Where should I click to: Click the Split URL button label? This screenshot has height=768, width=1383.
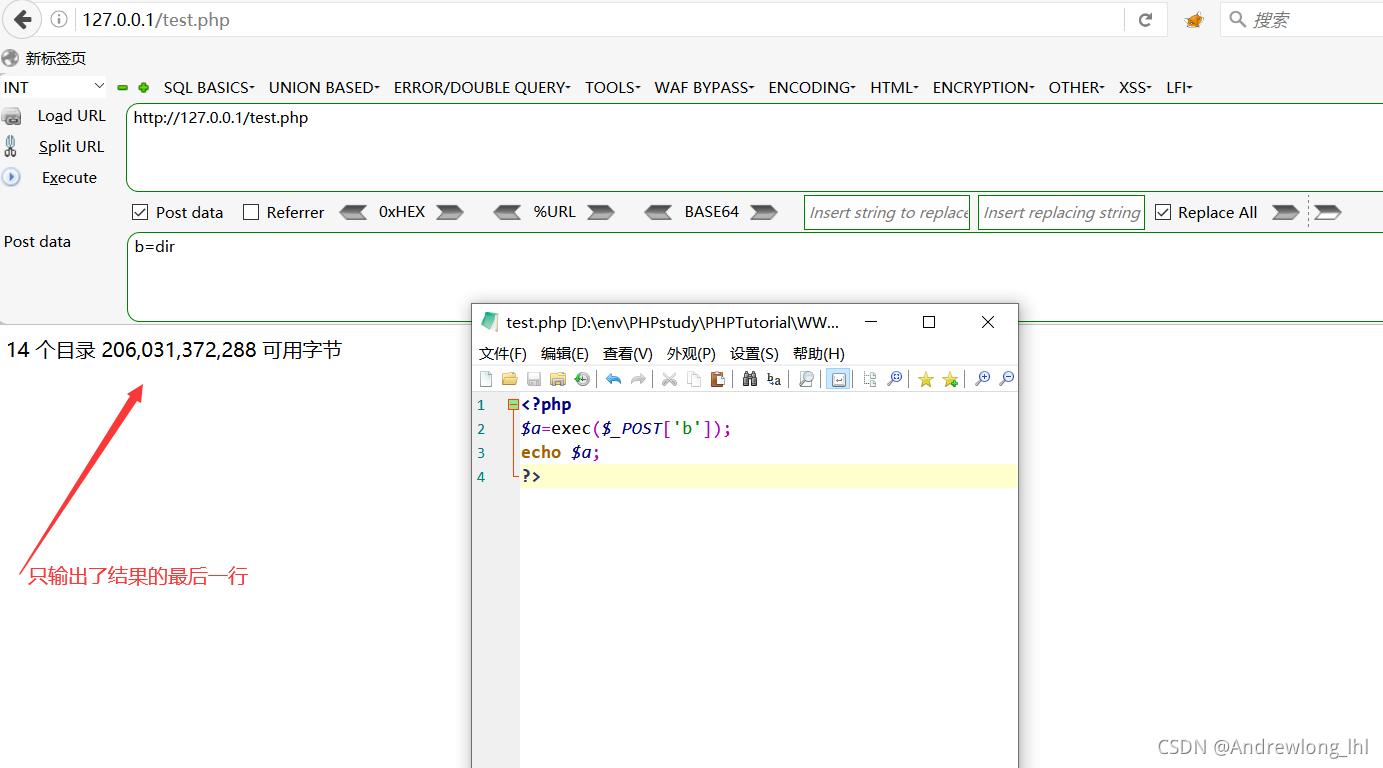coord(71,147)
